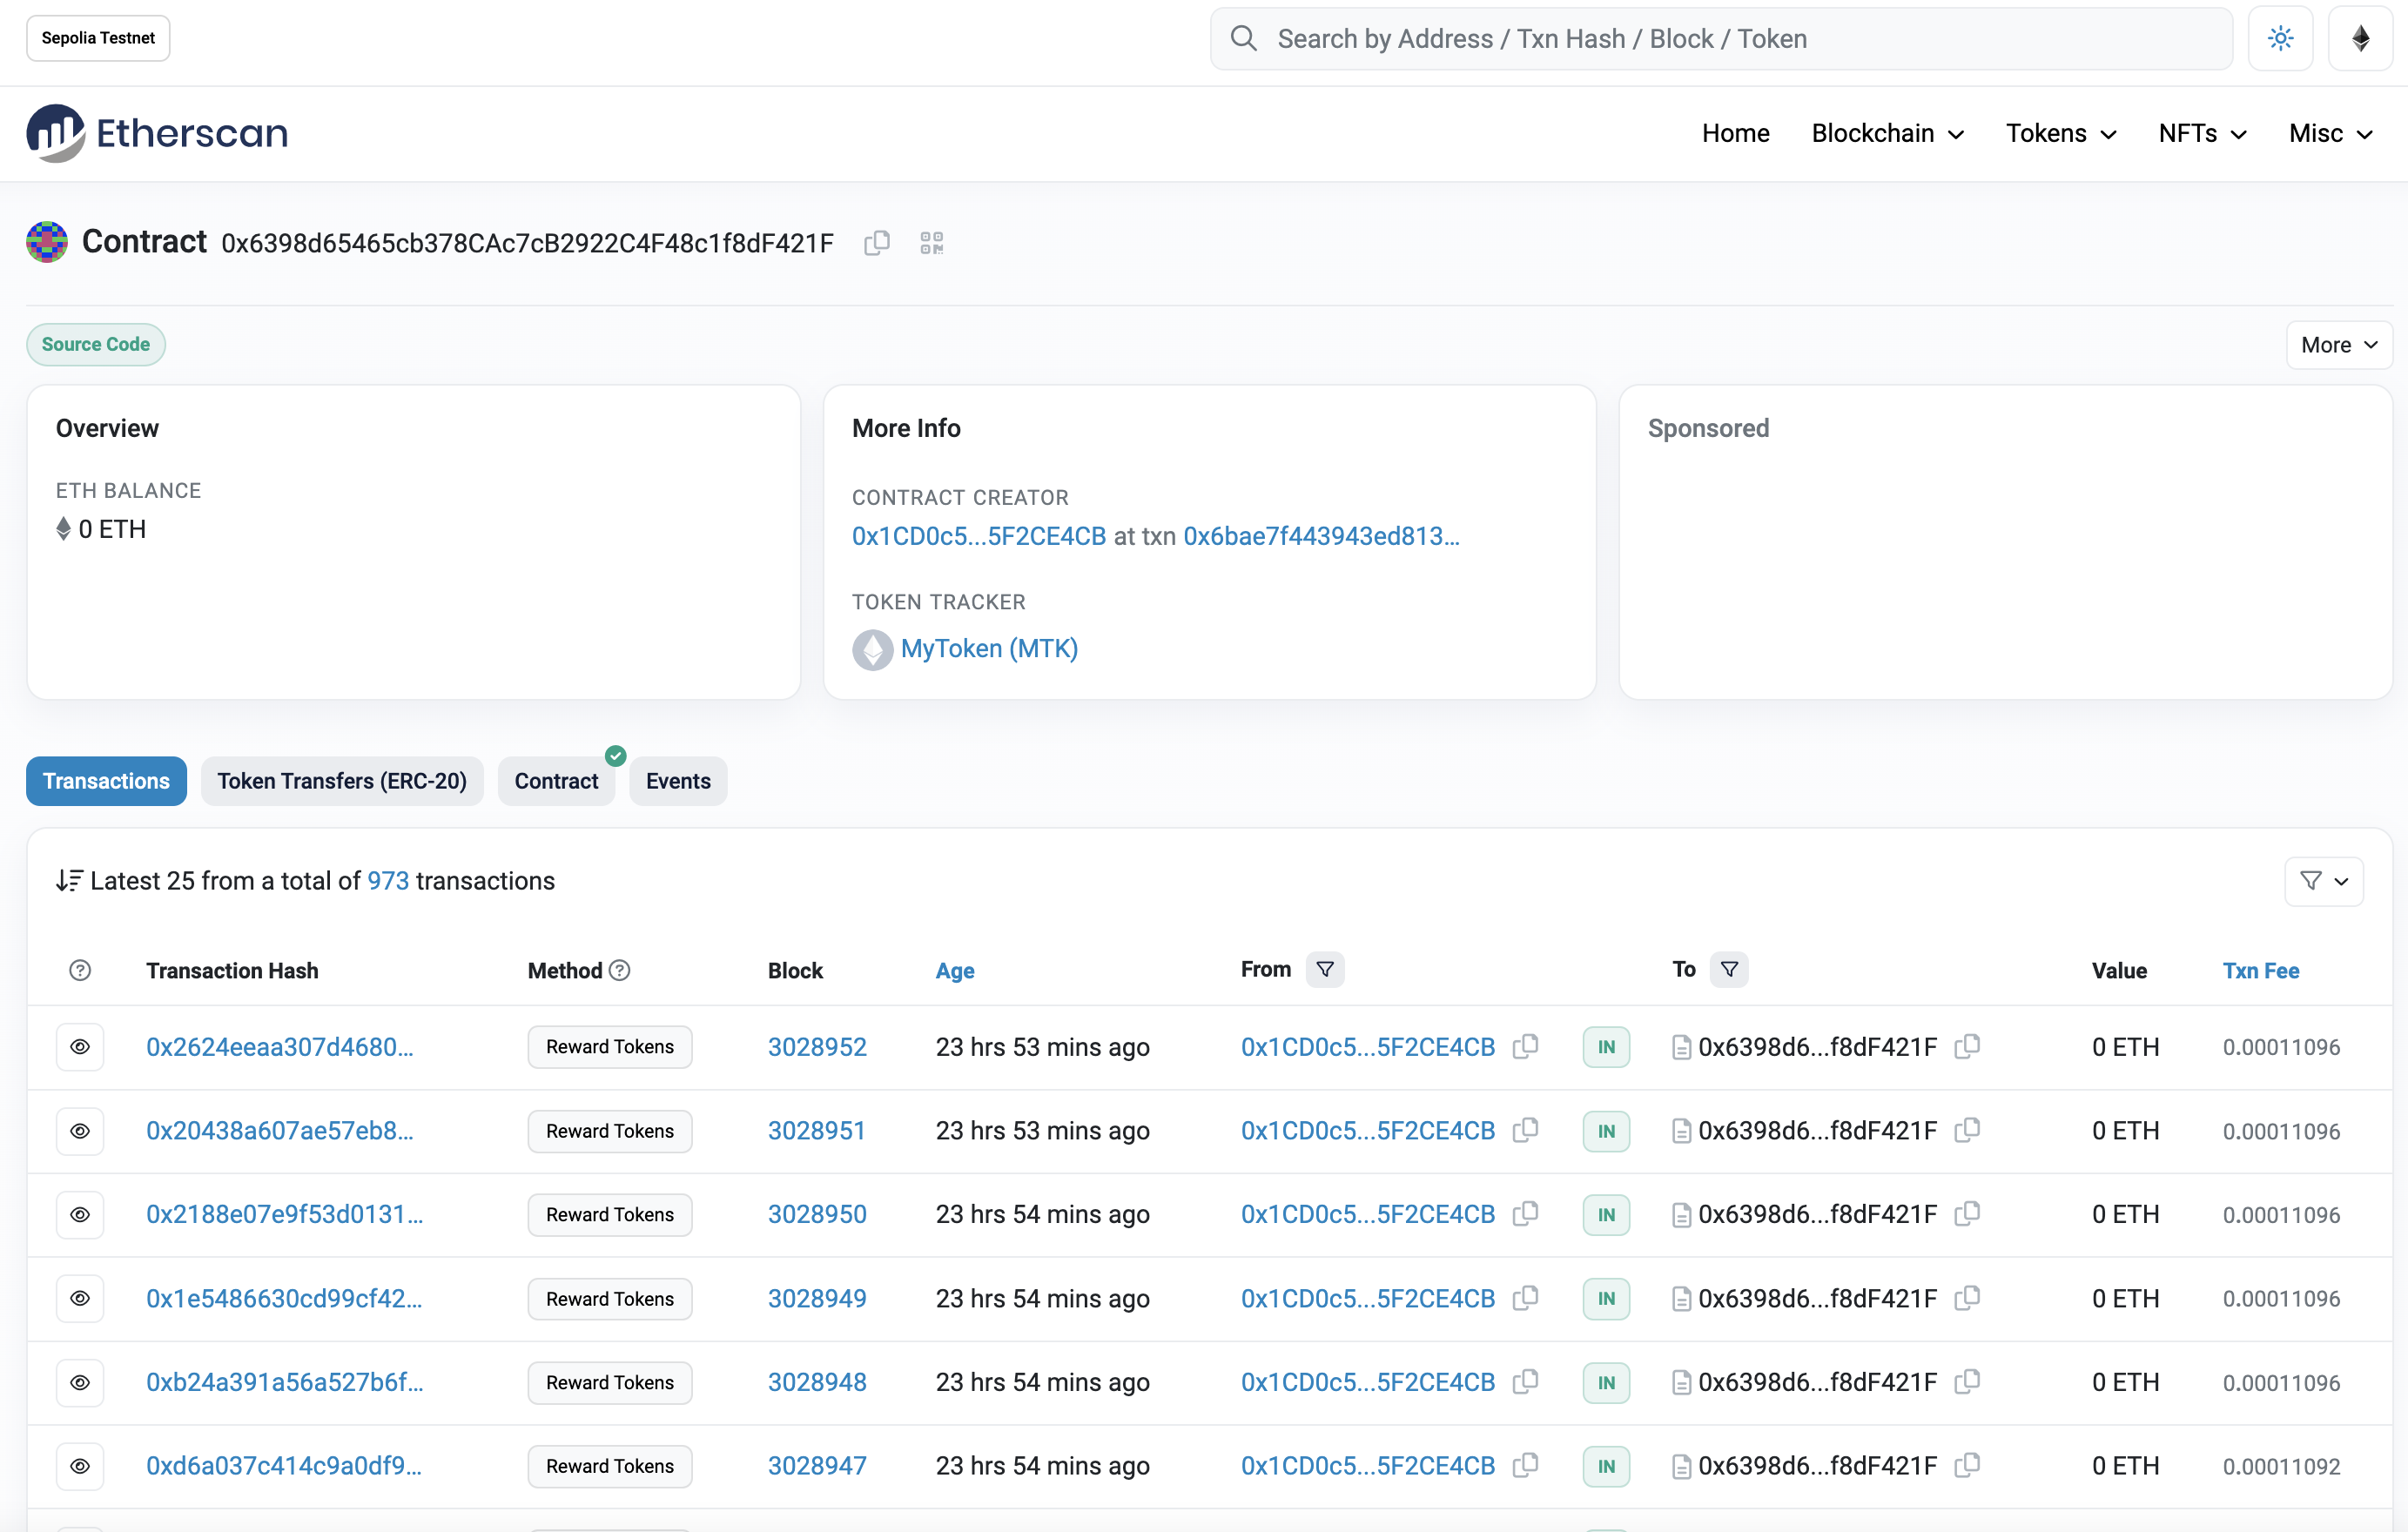The height and width of the screenshot is (1532, 2408).
Task: Open block 3028952 link
Action: (x=817, y=1046)
